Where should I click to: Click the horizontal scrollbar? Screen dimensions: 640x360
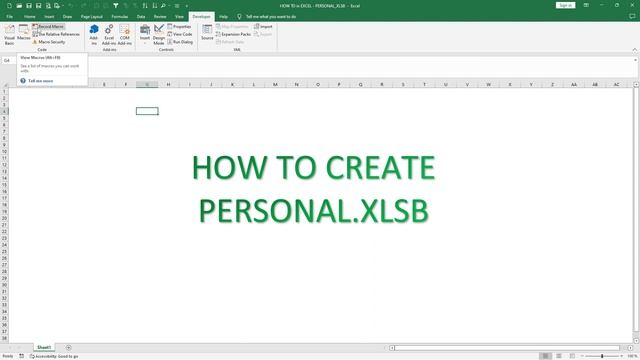coord(507,348)
